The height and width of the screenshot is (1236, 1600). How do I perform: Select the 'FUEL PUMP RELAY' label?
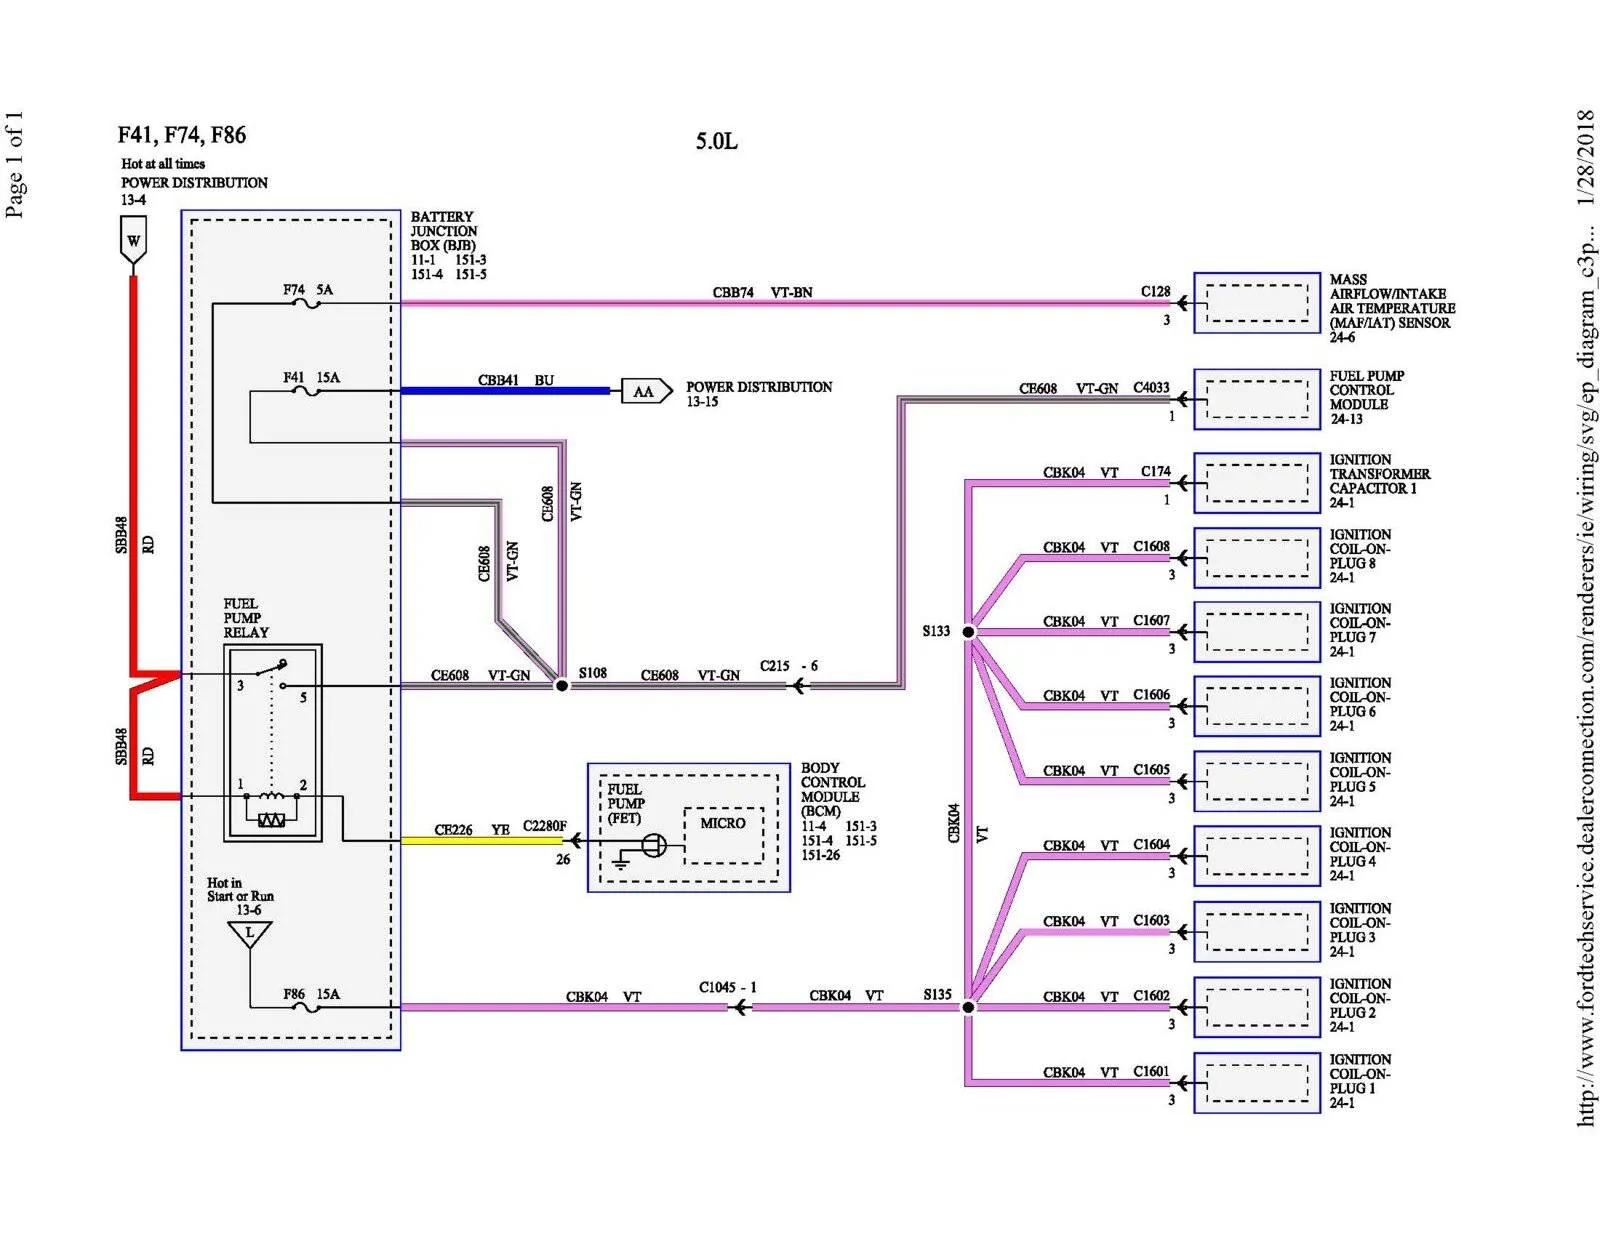click(246, 618)
